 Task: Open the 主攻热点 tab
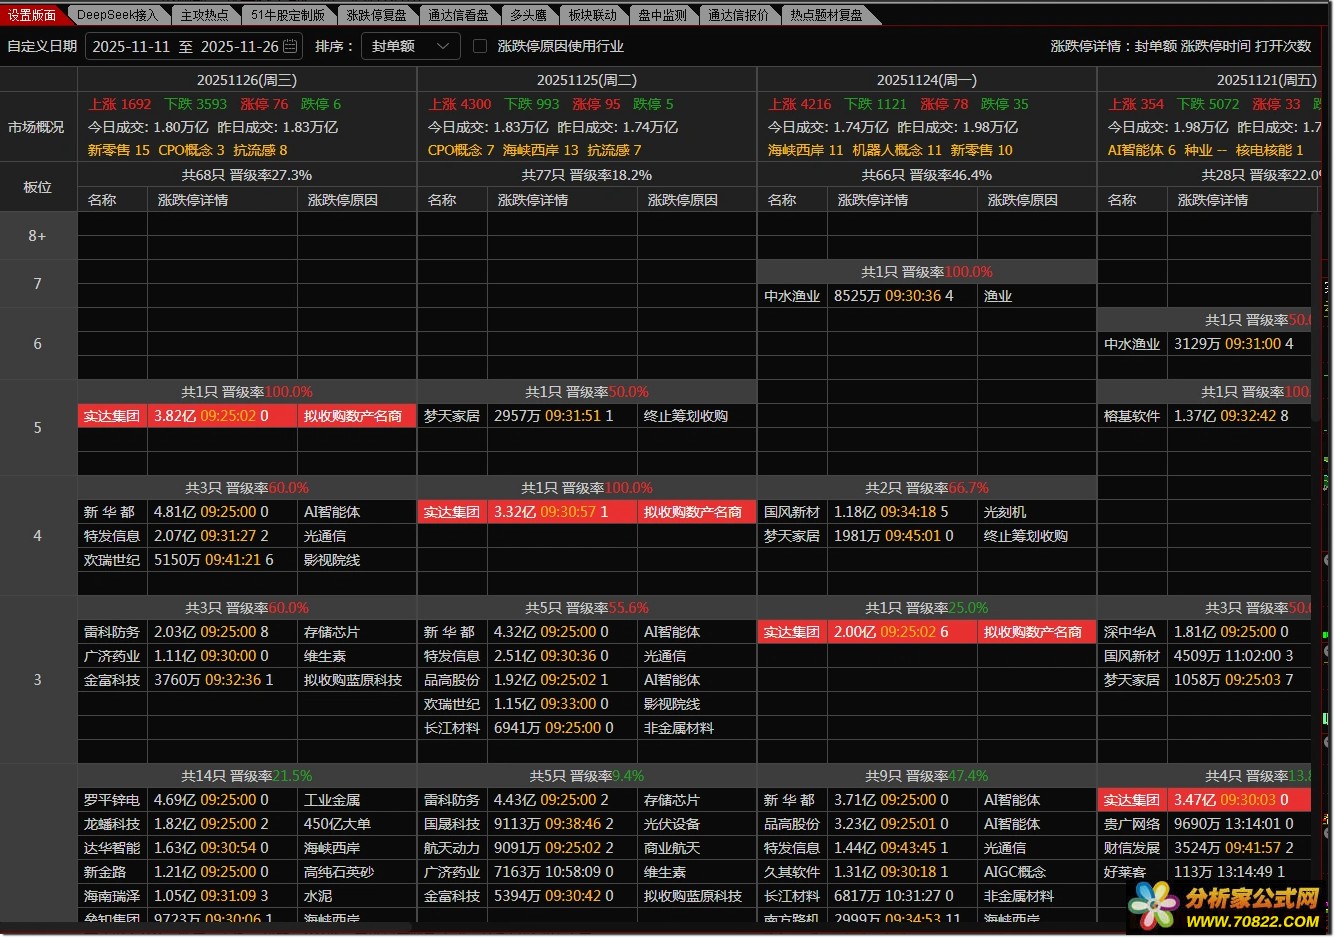click(x=204, y=15)
